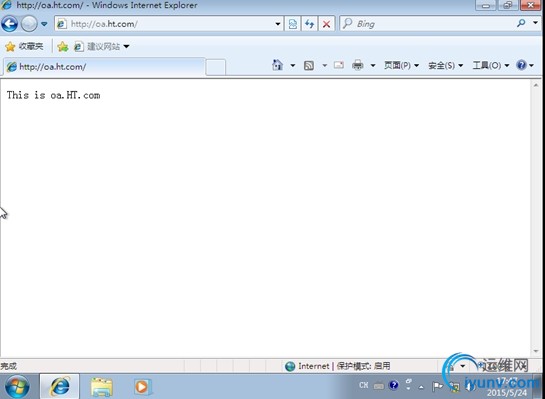This screenshot has height=399, width=545.
Task: Click the Action Center flag tray icon
Action: pyautogui.click(x=437, y=386)
